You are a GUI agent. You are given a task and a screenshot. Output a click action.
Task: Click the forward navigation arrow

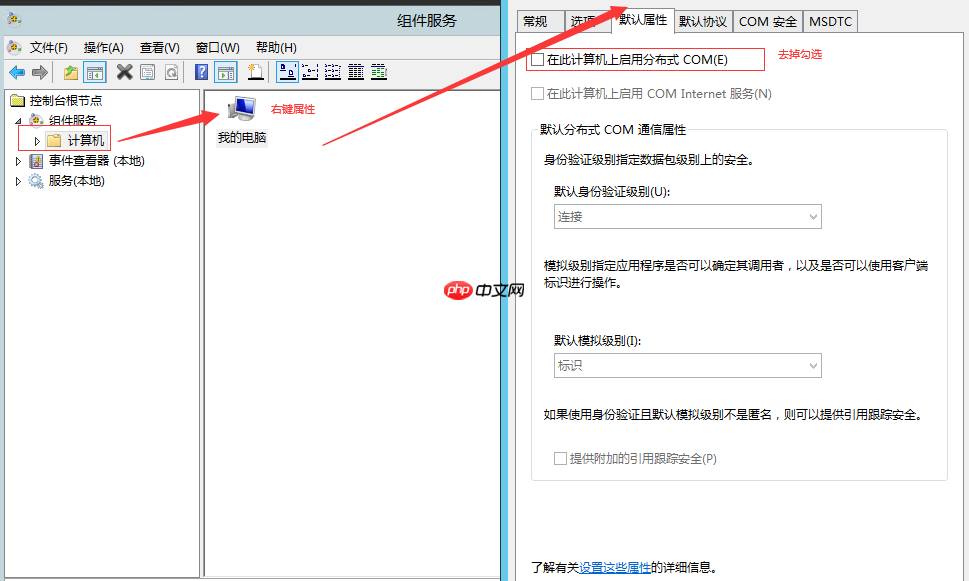click(38, 71)
